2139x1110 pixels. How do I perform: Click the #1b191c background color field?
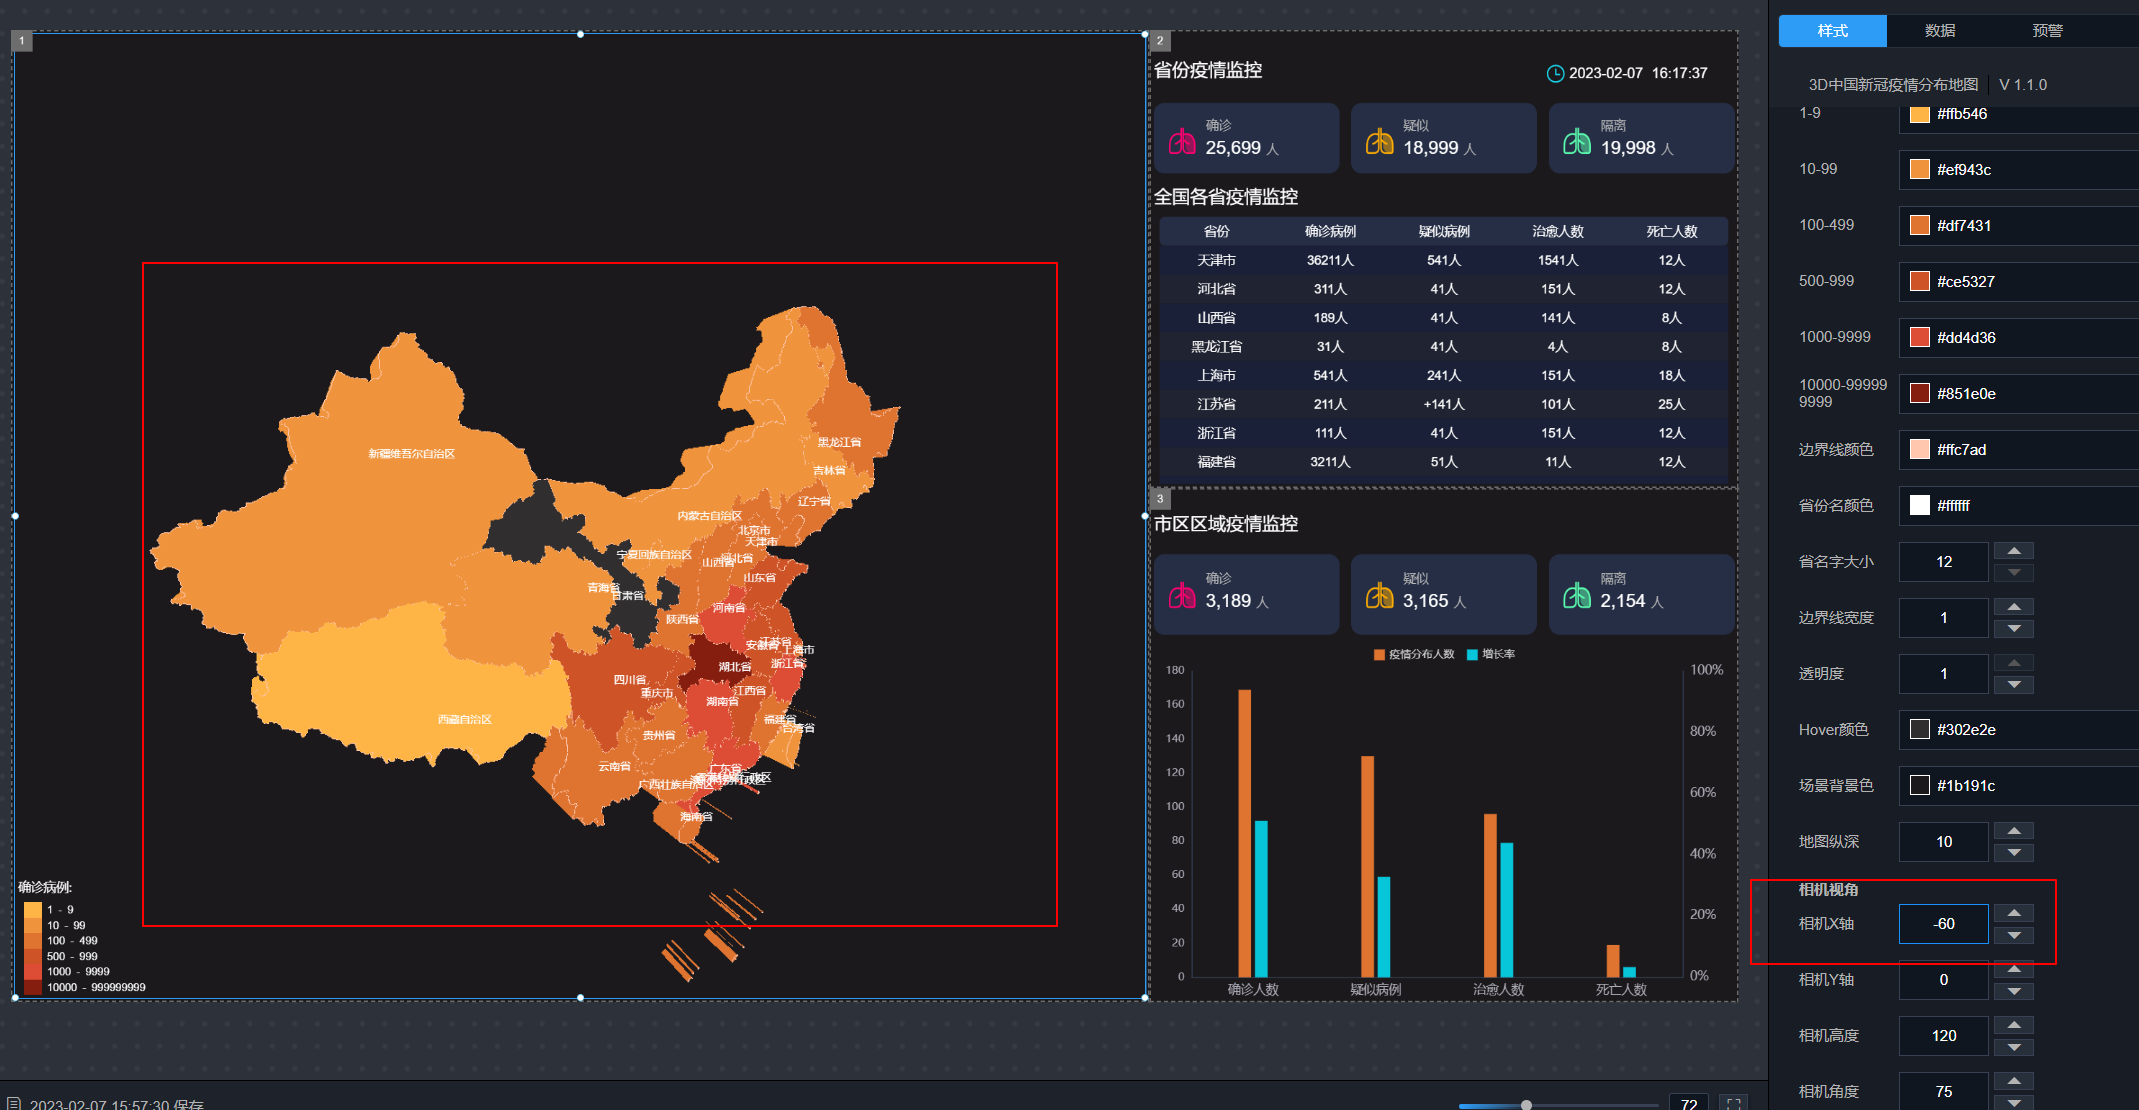coord(2018,785)
